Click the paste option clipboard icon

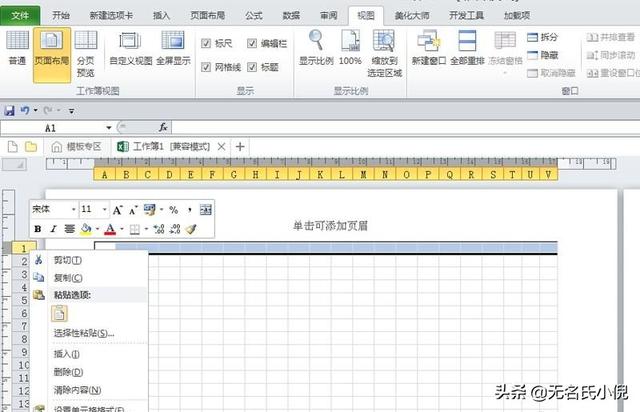(59, 313)
